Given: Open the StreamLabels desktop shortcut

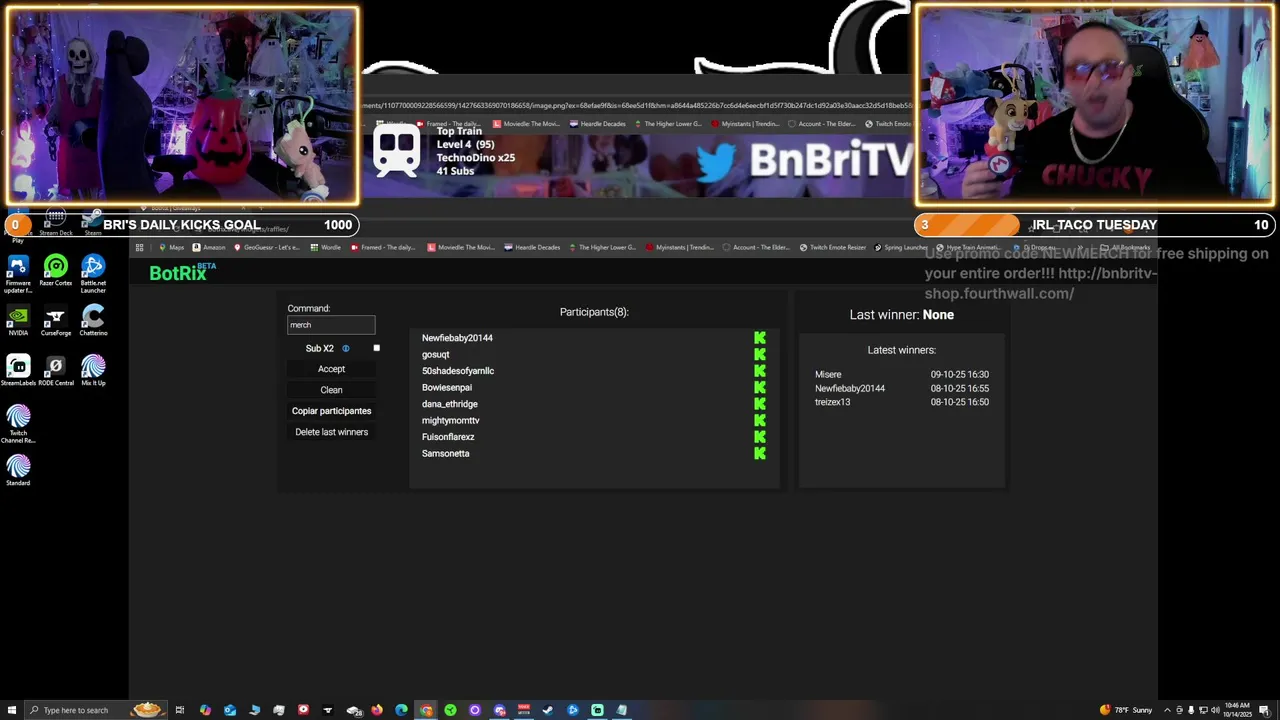Looking at the screenshot, I should [x=18, y=371].
